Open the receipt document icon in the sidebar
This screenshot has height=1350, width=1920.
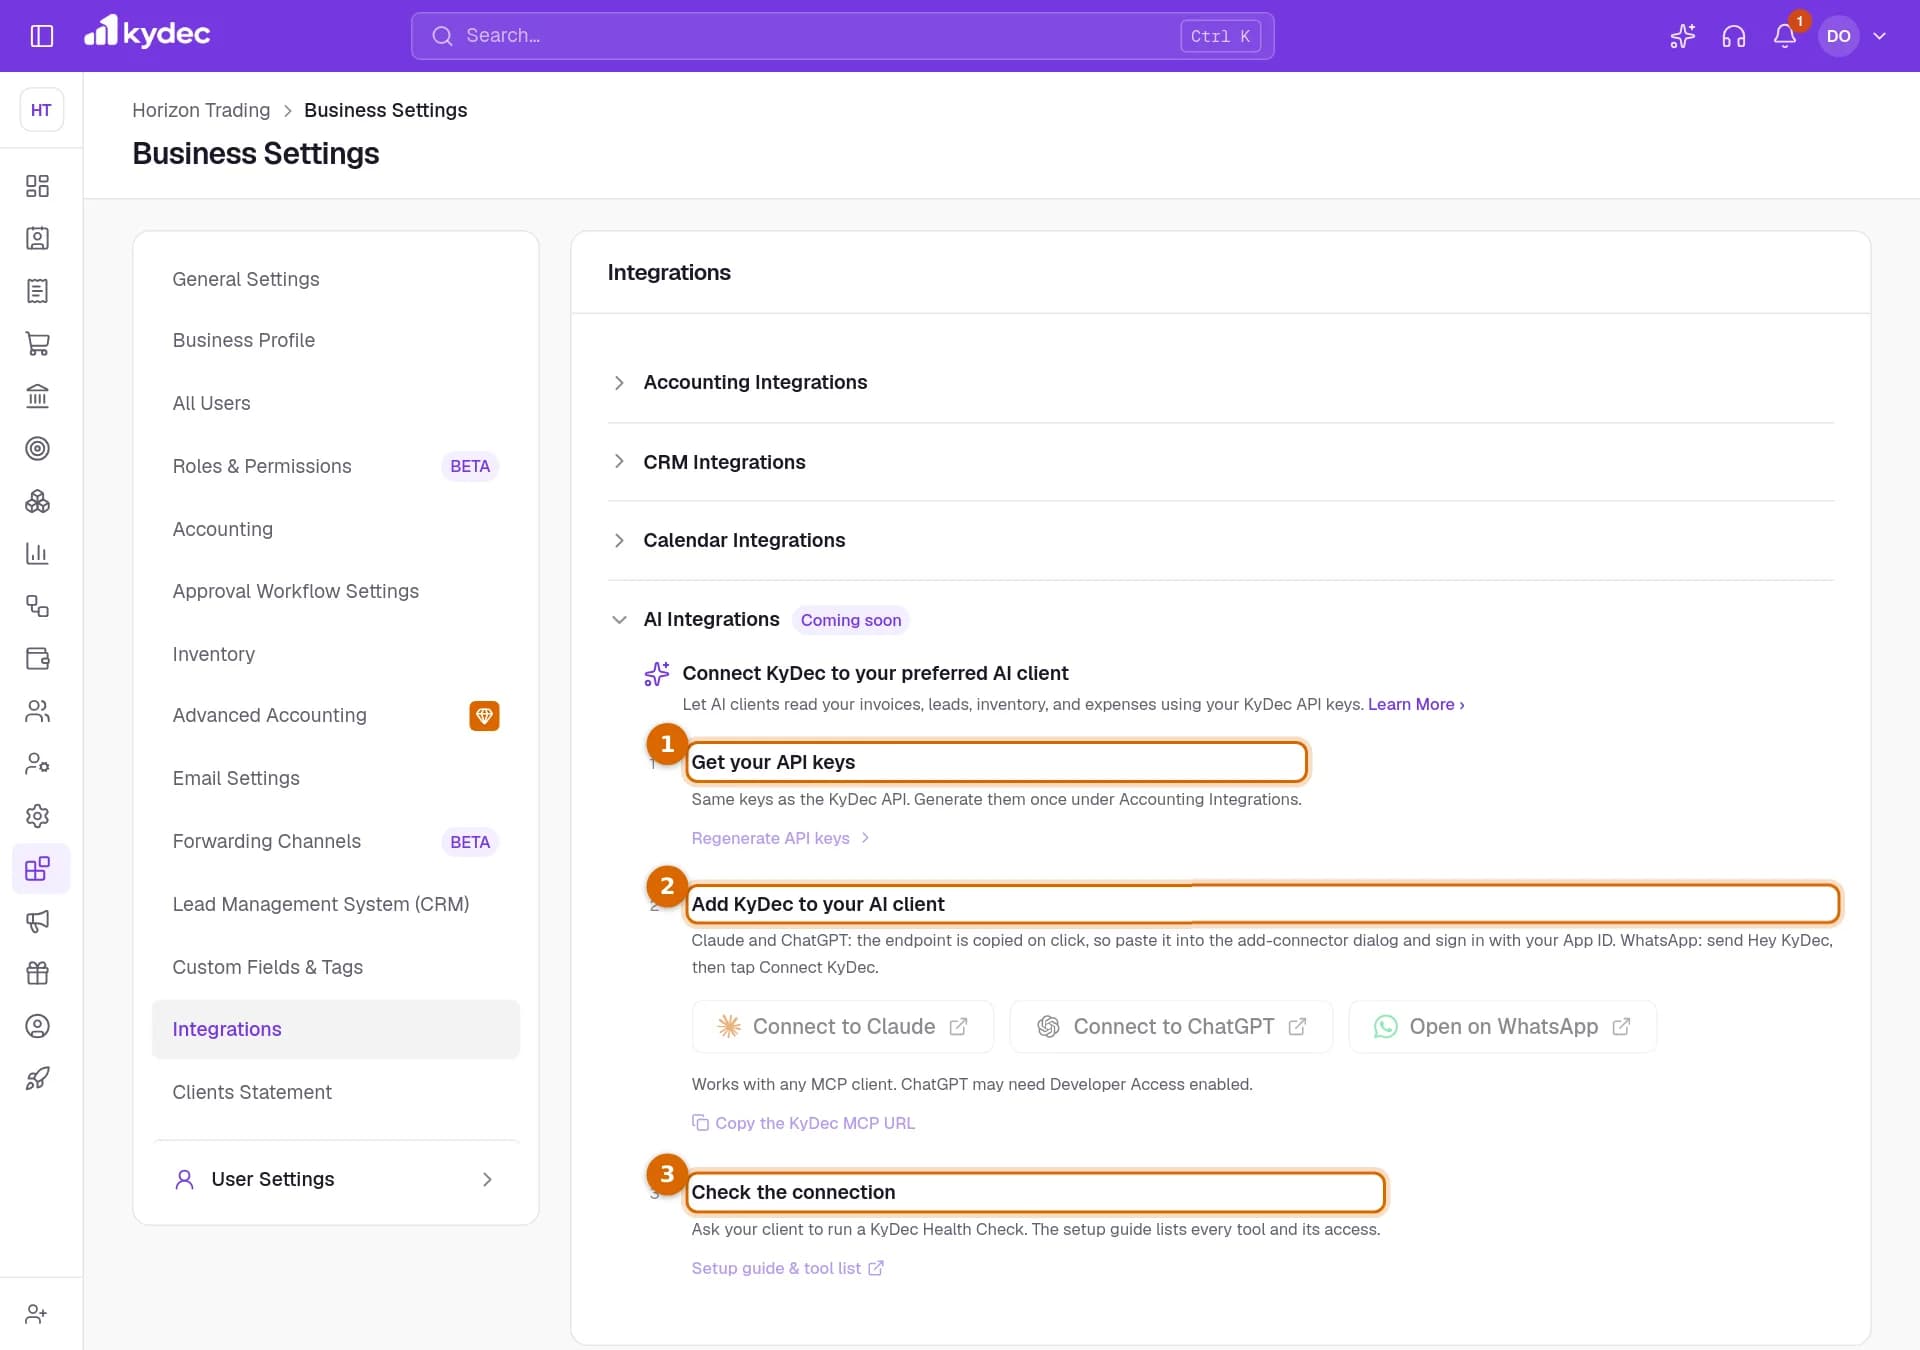37,291
